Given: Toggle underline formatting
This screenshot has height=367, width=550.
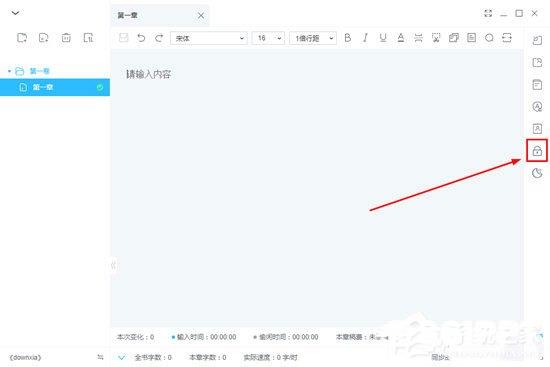Looking at the screenshot, I should [383, 38].
